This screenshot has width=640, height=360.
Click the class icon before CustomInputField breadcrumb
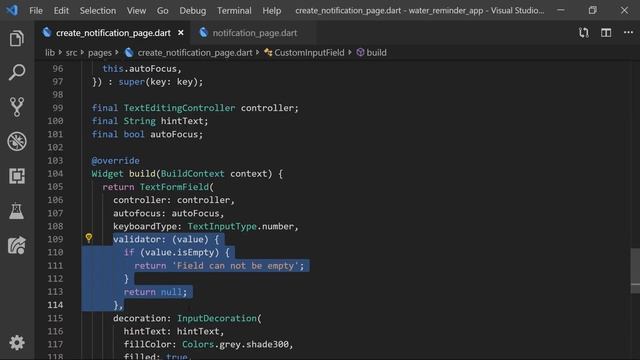268,52
